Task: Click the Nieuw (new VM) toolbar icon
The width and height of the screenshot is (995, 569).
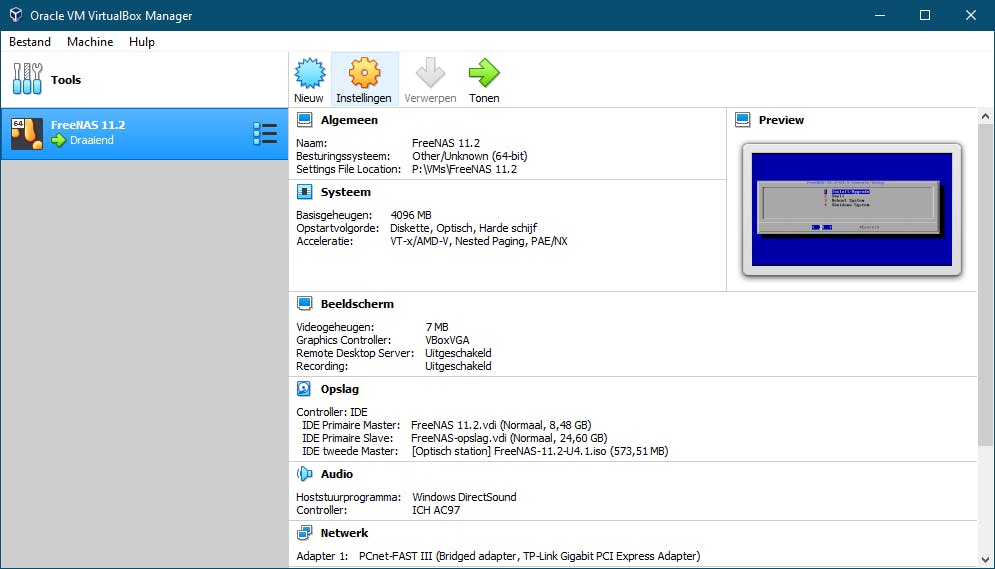Action: [x=310, y=73]
